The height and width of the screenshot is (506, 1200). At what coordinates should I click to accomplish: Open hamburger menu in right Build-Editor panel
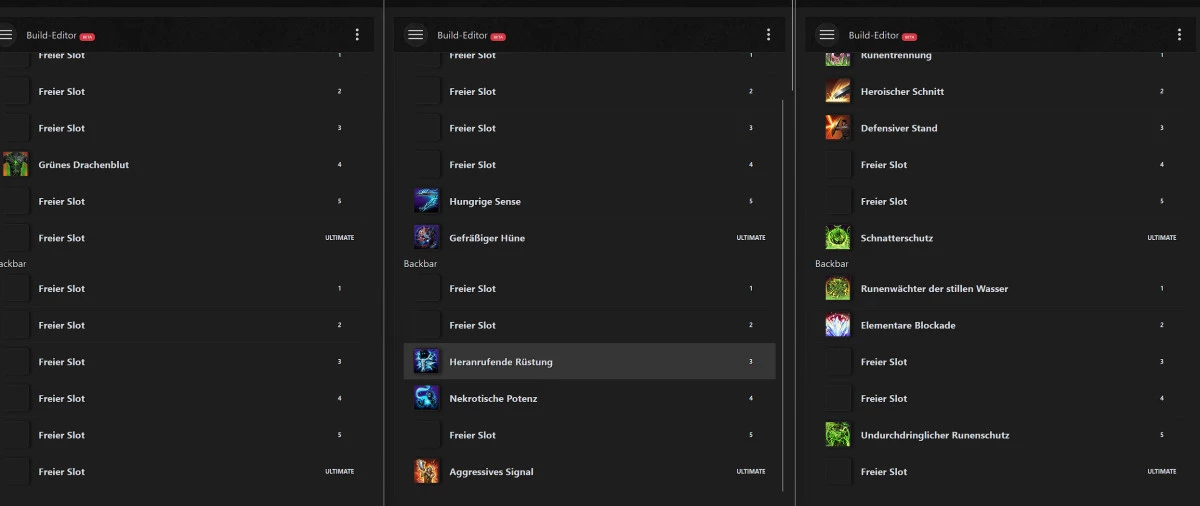click(827, 35)
